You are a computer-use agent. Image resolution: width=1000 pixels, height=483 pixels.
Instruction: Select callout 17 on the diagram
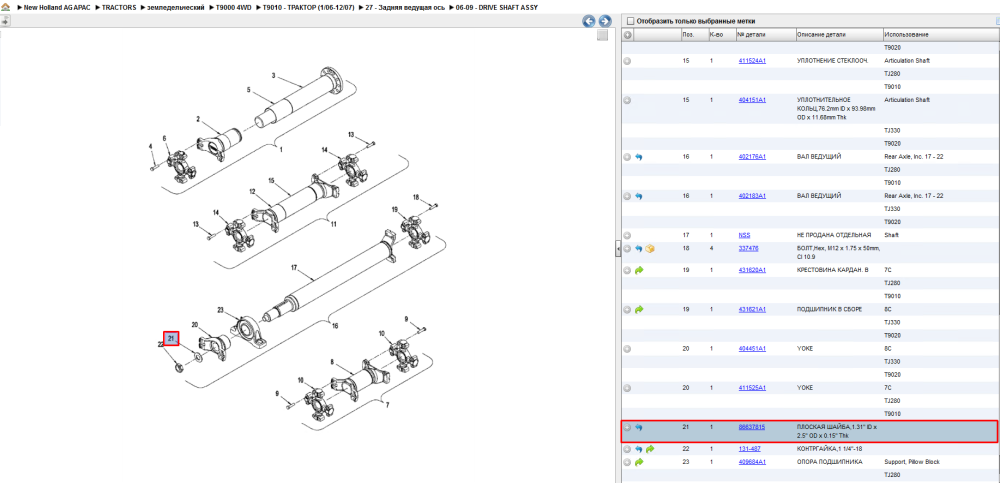pos(294,268)
